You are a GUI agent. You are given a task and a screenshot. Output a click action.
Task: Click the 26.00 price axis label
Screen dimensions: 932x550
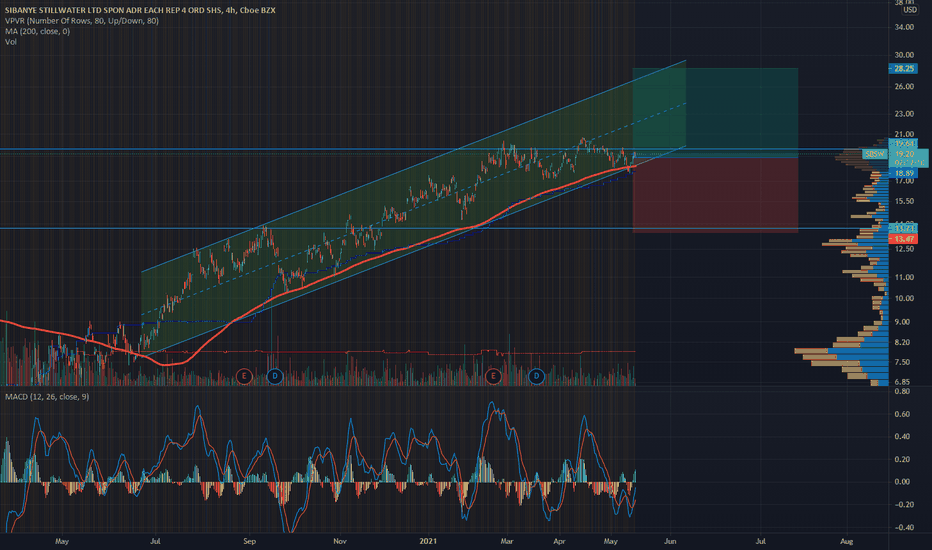(904, 87)
